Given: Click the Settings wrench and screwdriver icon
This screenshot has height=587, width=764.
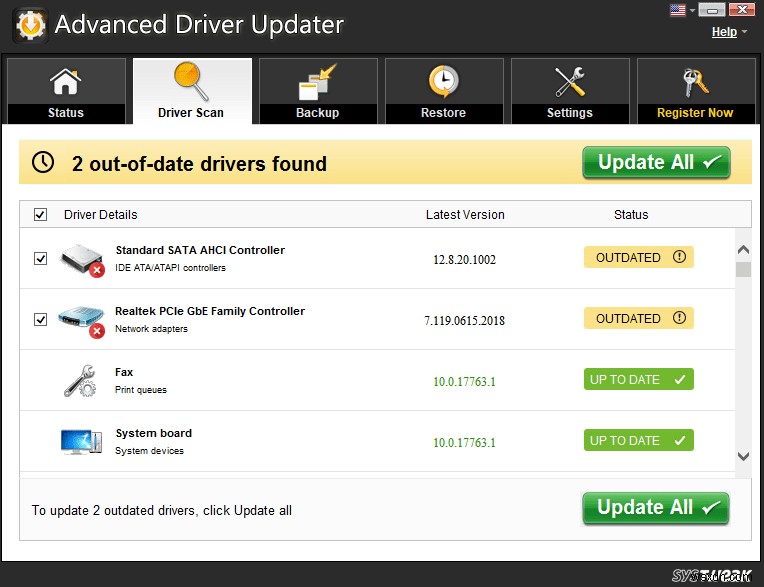Looking at the screenshot, I should click(x=570, y=81).
